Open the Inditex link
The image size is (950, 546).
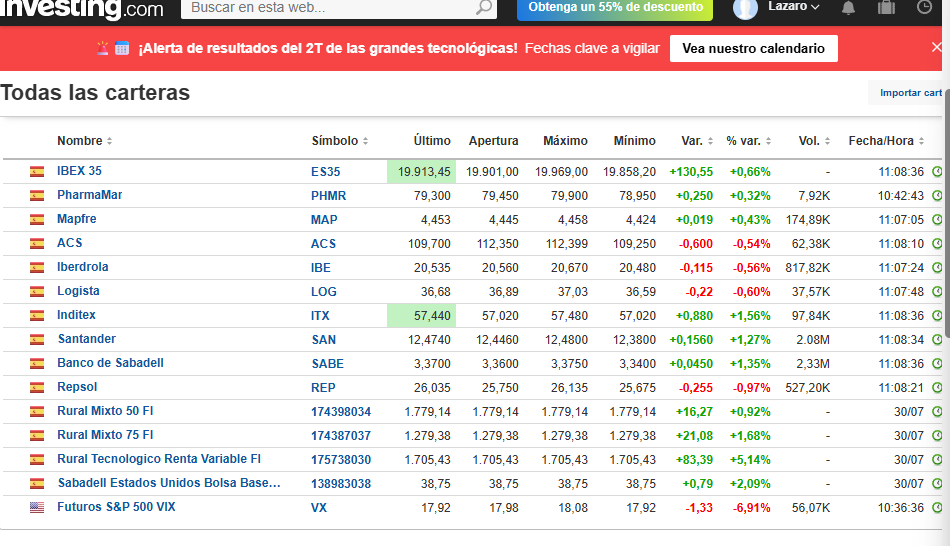pos(76,315)
